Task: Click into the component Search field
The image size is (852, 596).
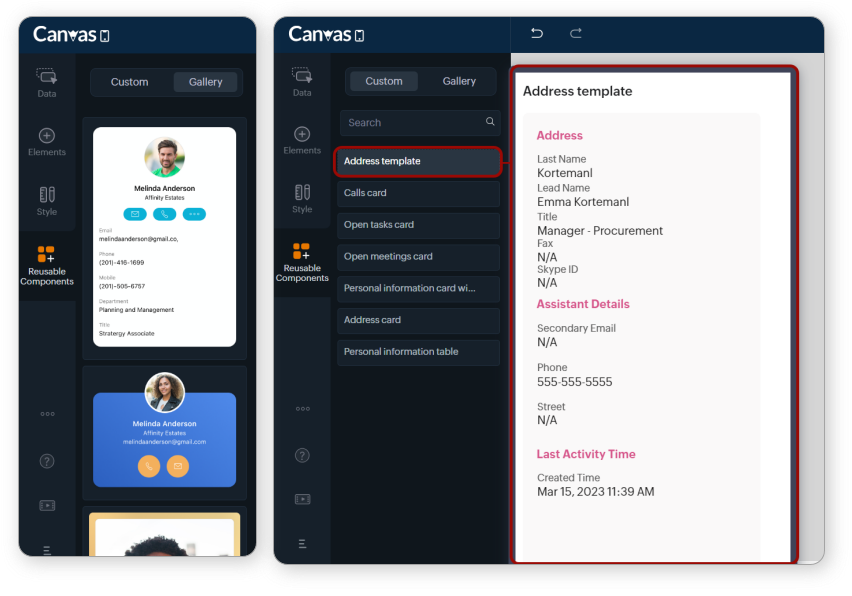Action: click(410, 123)
